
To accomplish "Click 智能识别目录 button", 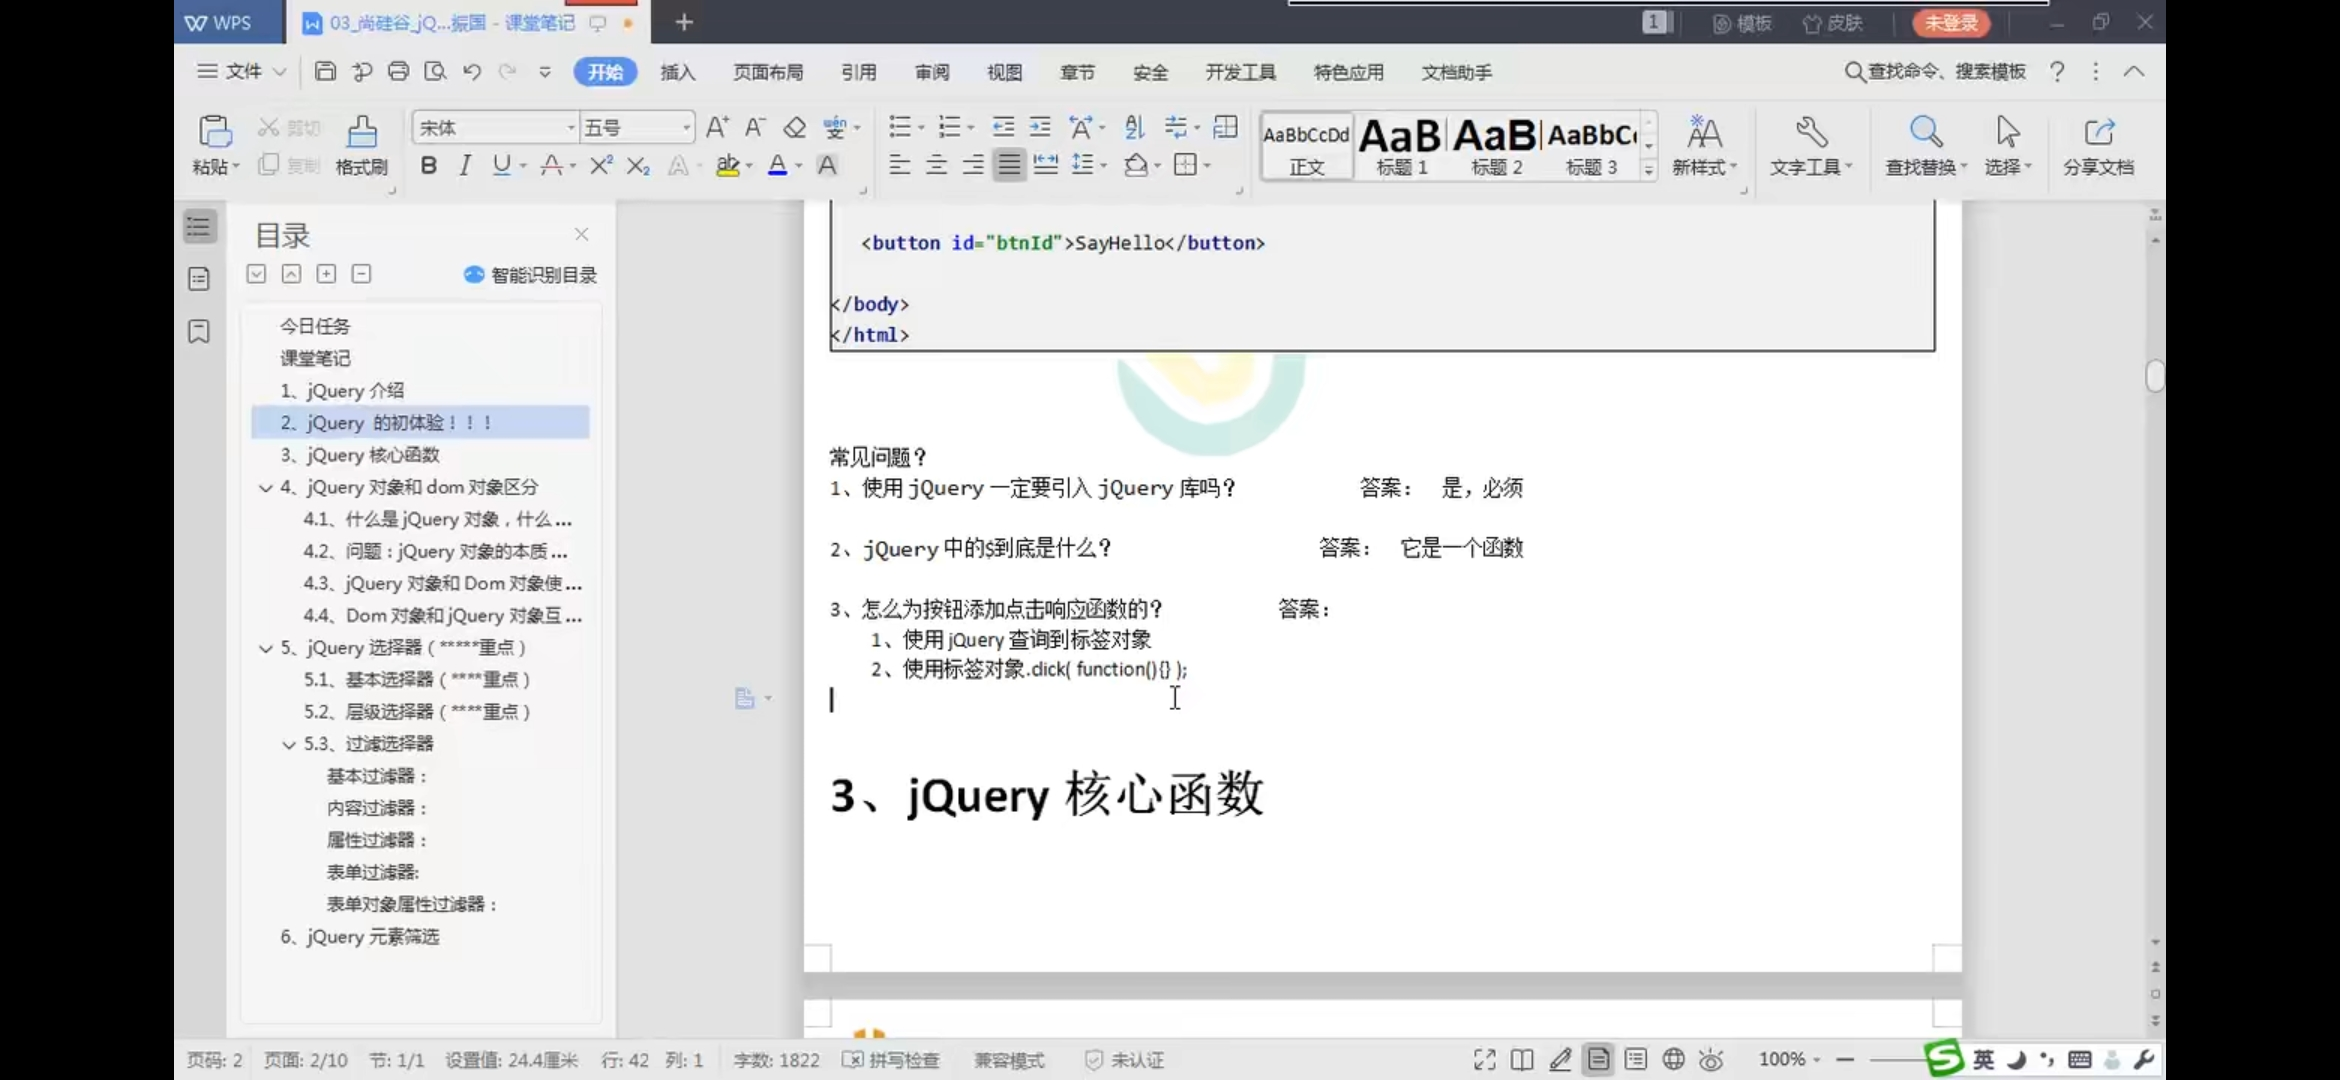I will pos(530,275).
